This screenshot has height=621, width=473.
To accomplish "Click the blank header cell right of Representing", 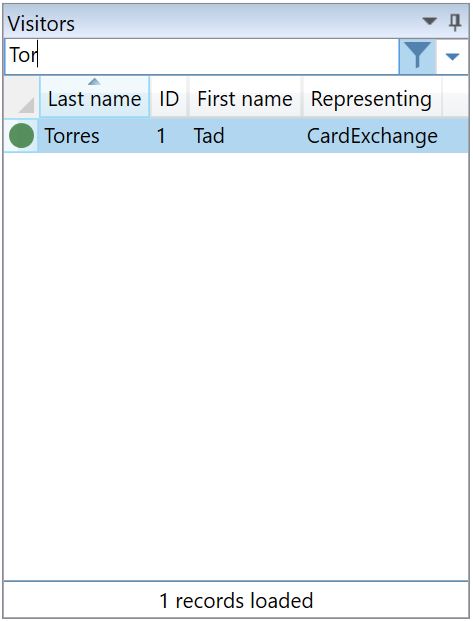I will 455,97.
